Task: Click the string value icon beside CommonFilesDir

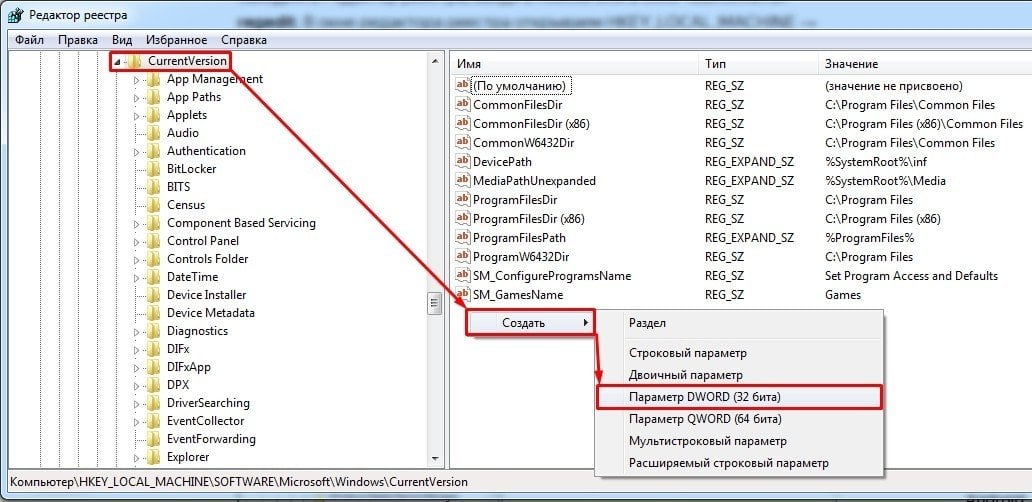Action: click(462, 105)
